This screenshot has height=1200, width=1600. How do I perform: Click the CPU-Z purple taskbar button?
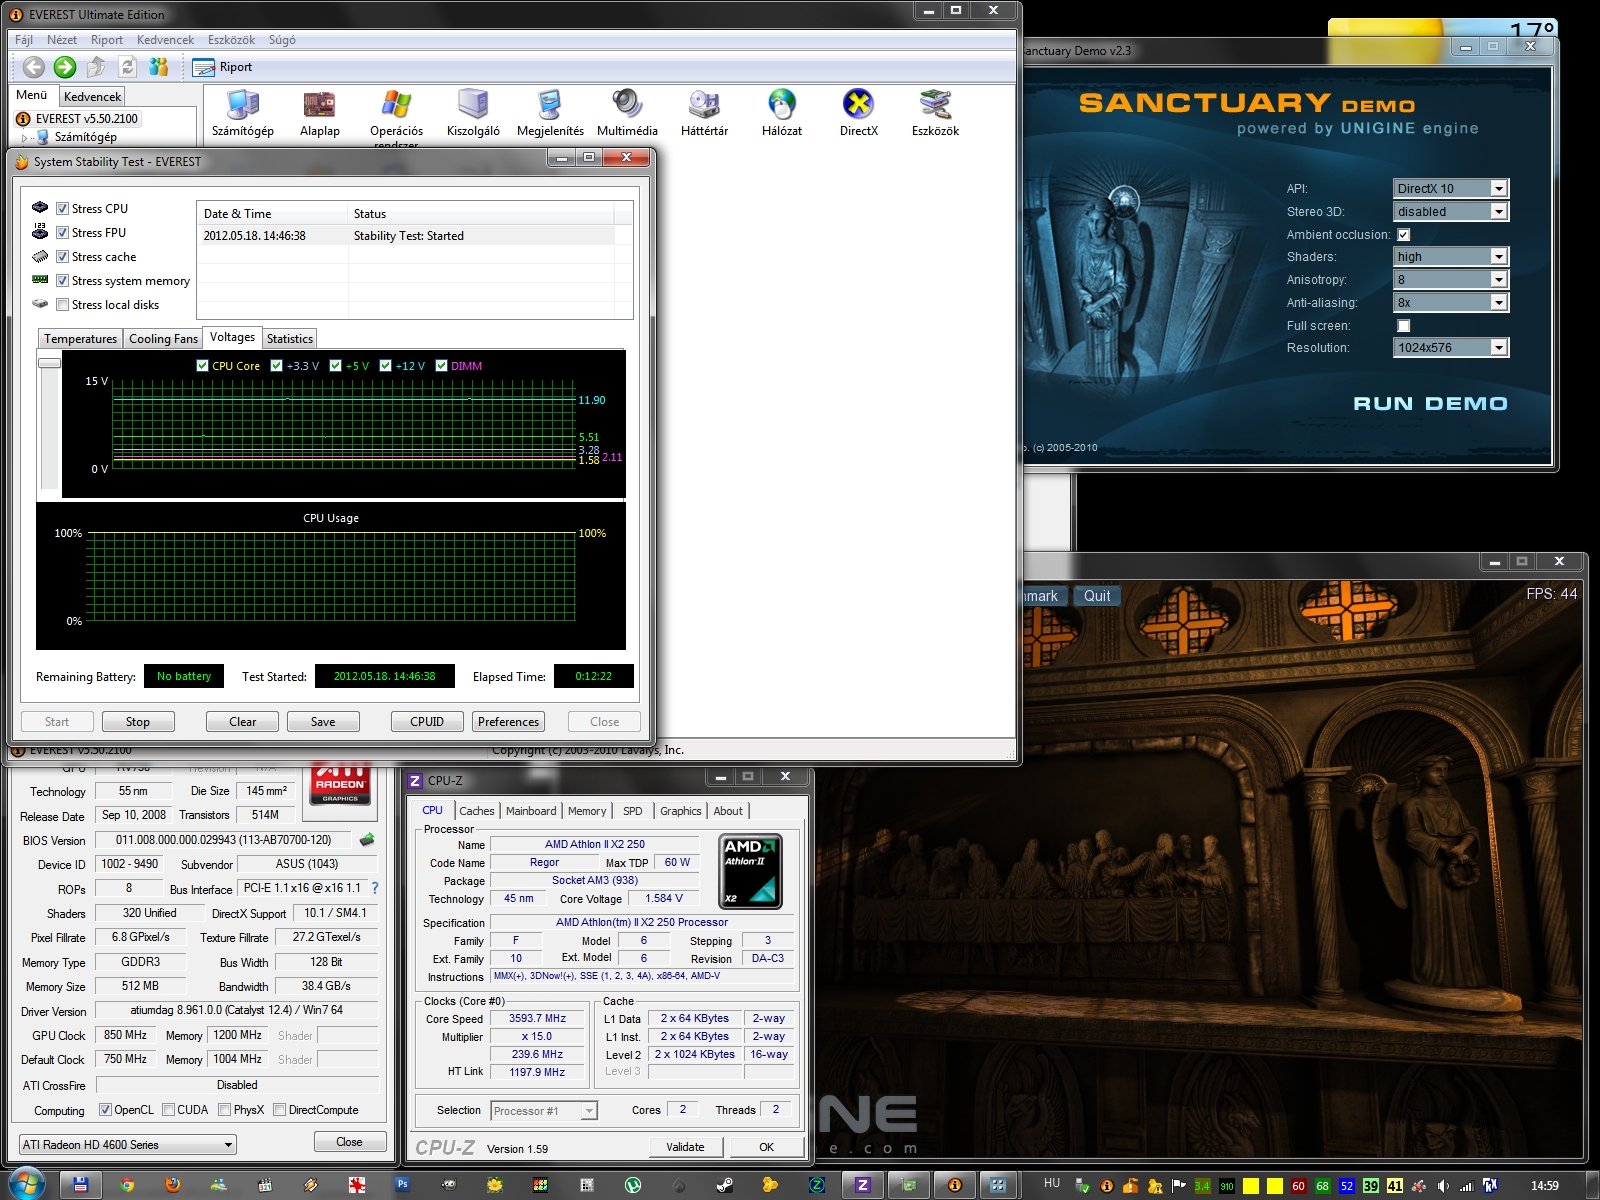[862, 1185]
